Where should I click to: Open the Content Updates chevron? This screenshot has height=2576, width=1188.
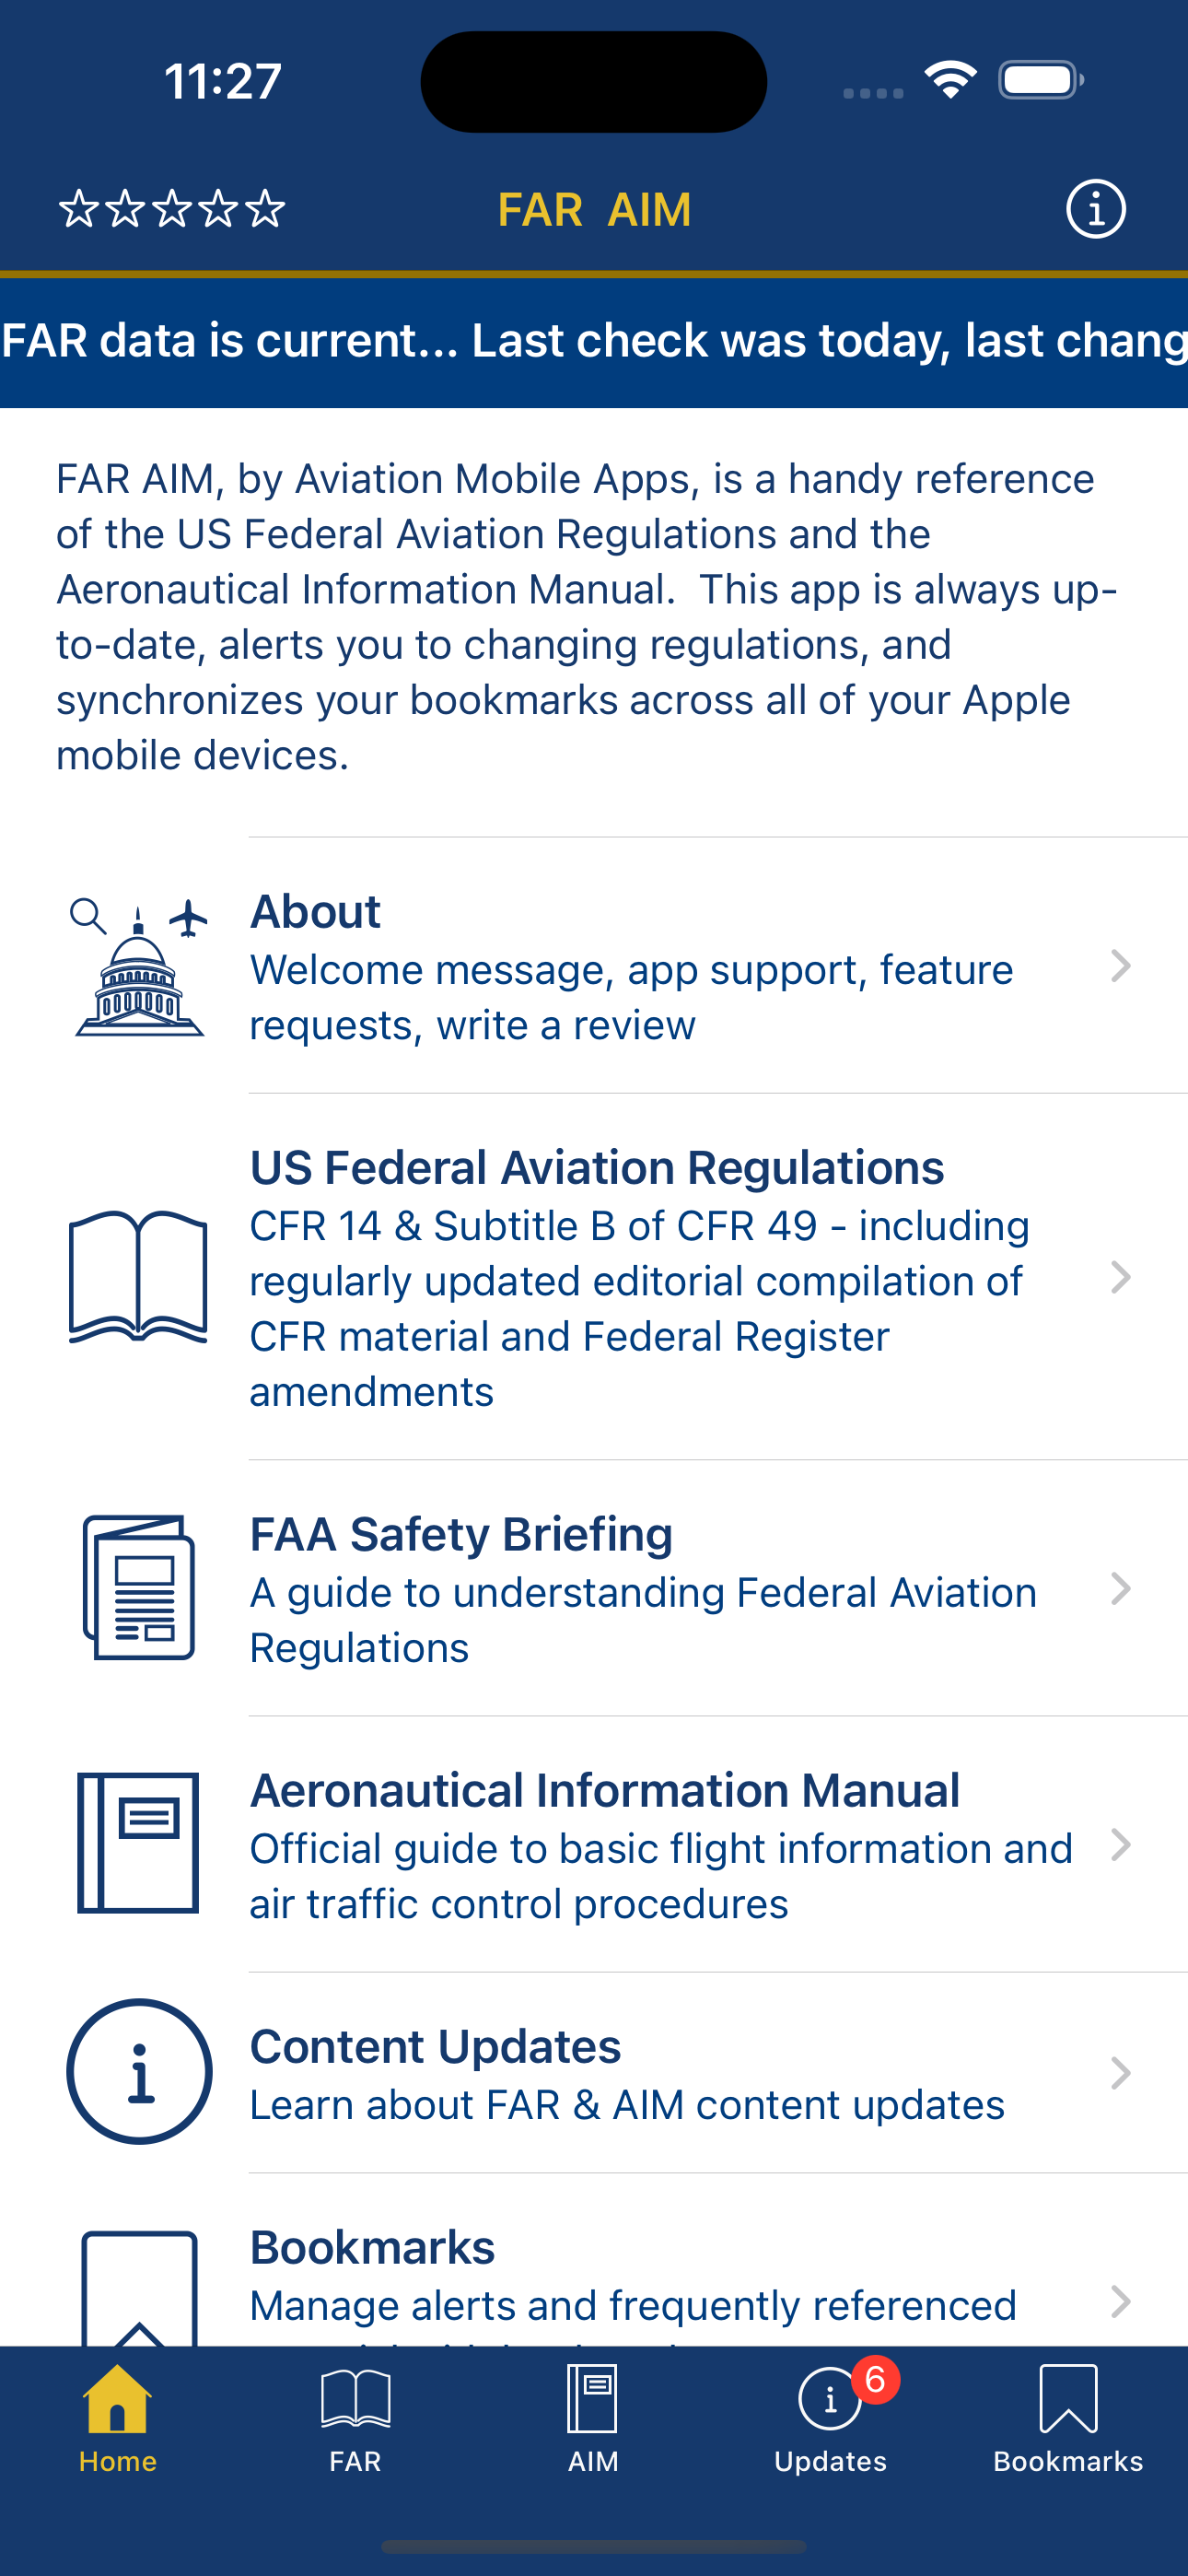(x=1120, y=2073)
